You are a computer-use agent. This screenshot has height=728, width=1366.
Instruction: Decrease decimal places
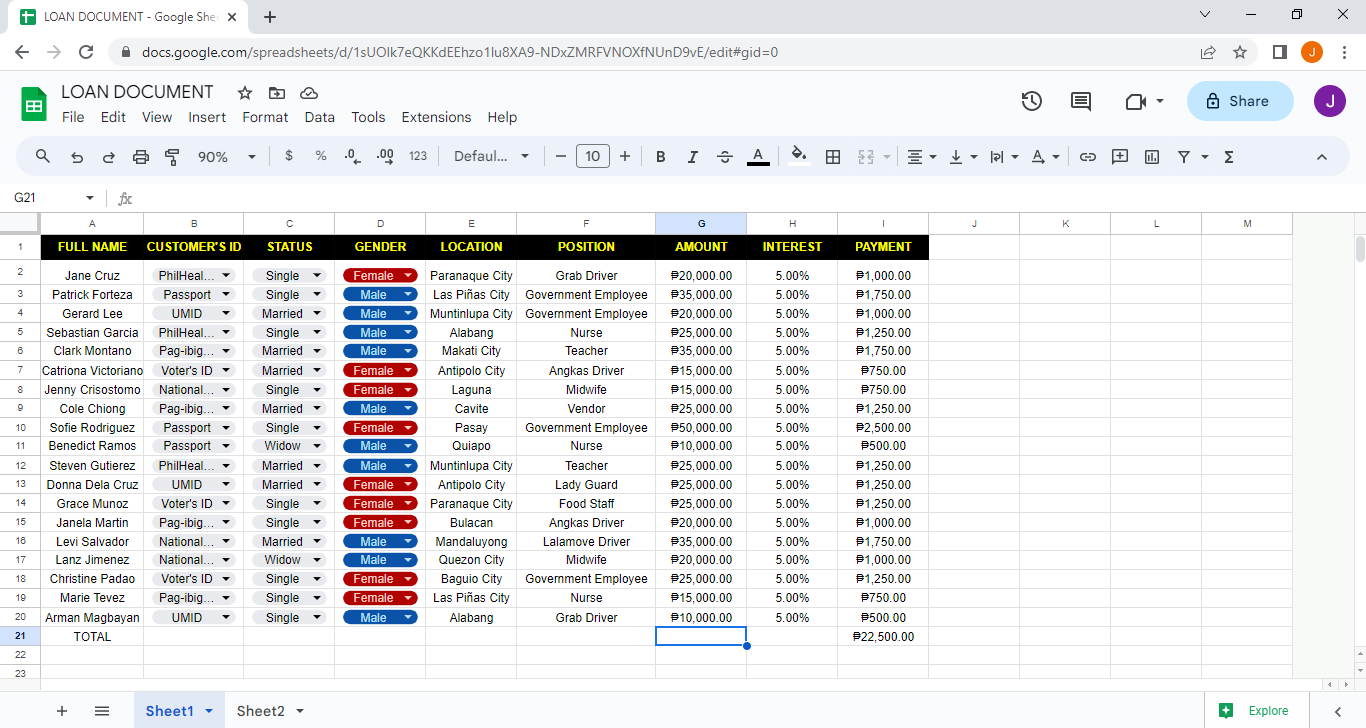[x=352, y=156]
